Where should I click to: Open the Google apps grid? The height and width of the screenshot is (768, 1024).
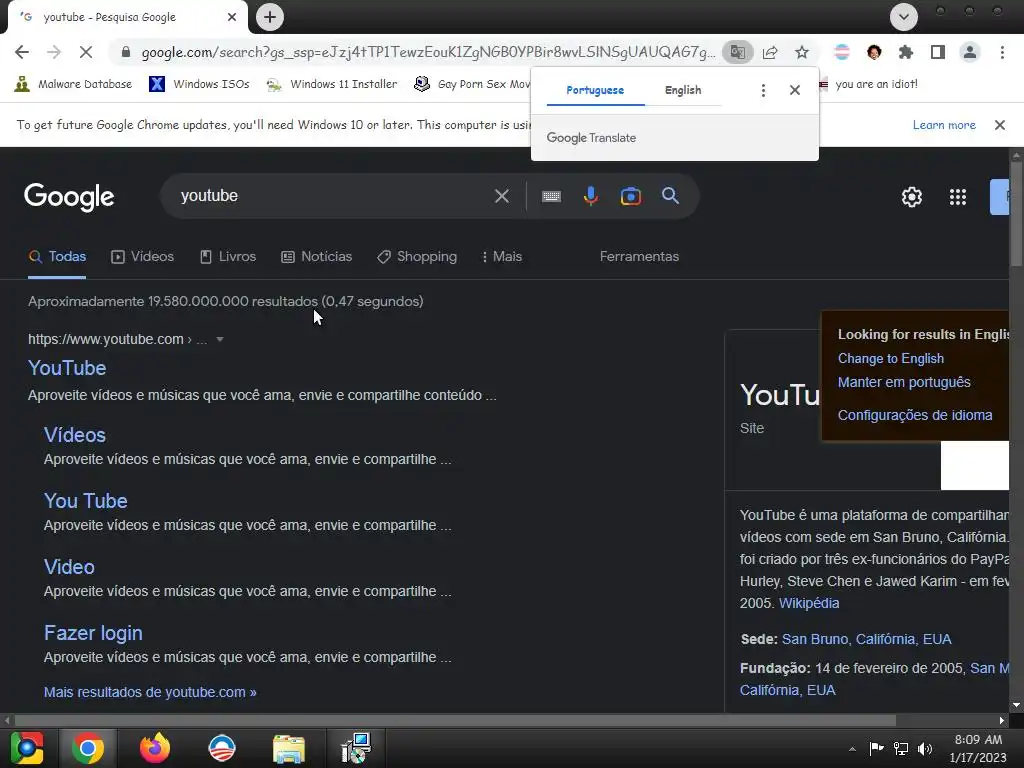click(958, 197)
